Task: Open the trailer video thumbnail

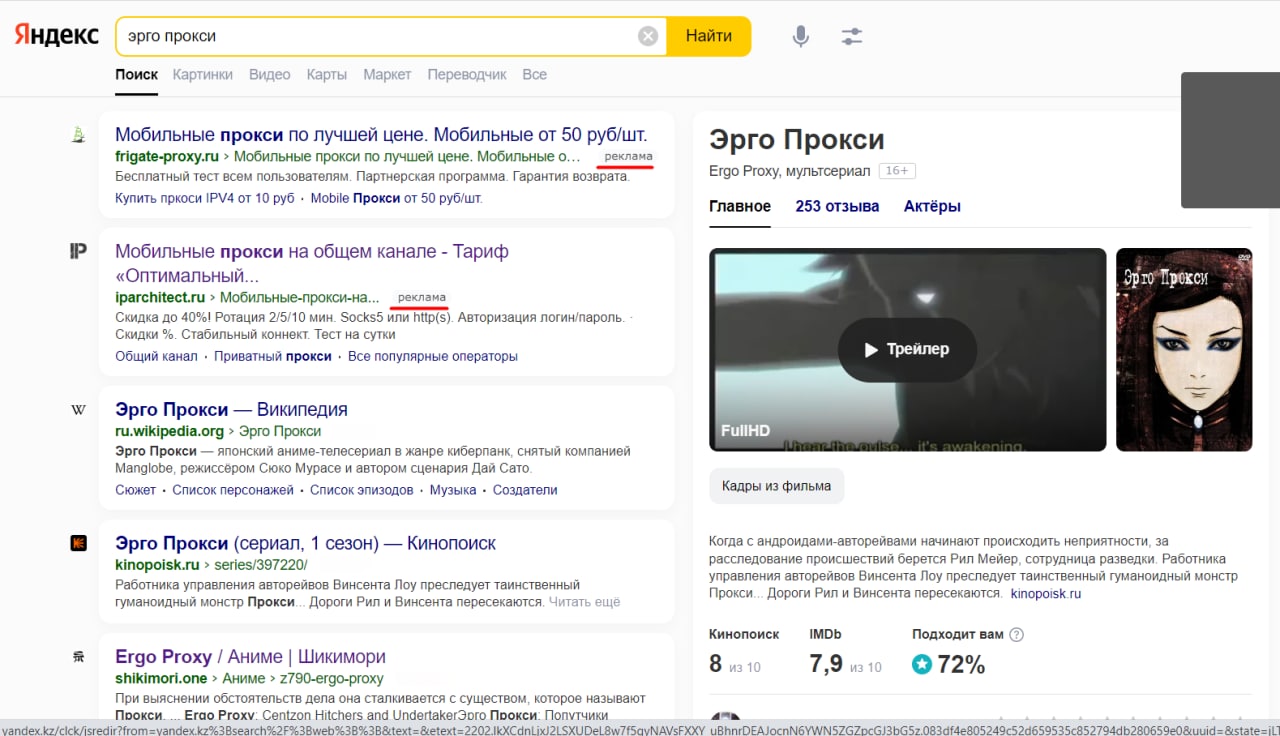Action: tap(908, 349)
